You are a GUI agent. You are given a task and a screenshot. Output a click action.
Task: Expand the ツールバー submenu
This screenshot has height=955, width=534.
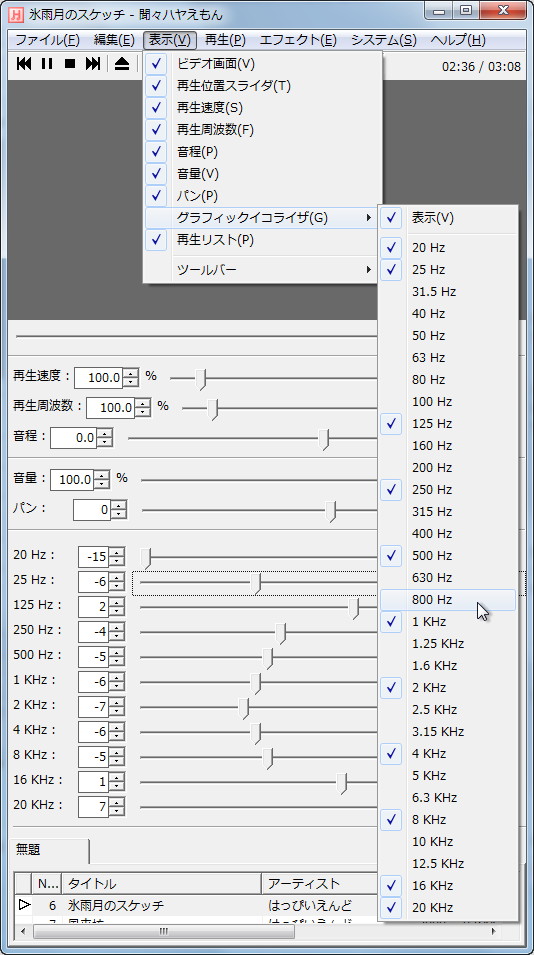262,270
